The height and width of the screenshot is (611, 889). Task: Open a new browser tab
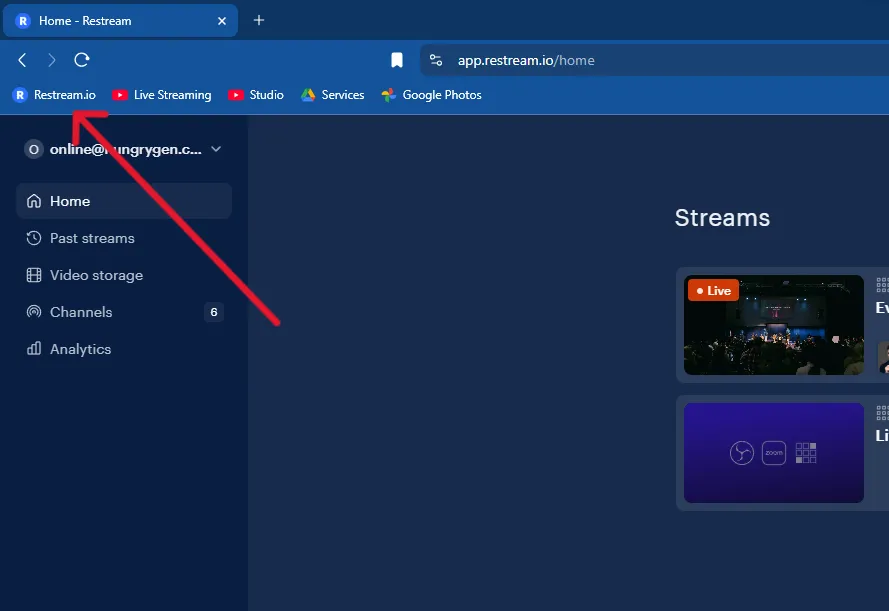pyautogui.click(x=259, y=20)
